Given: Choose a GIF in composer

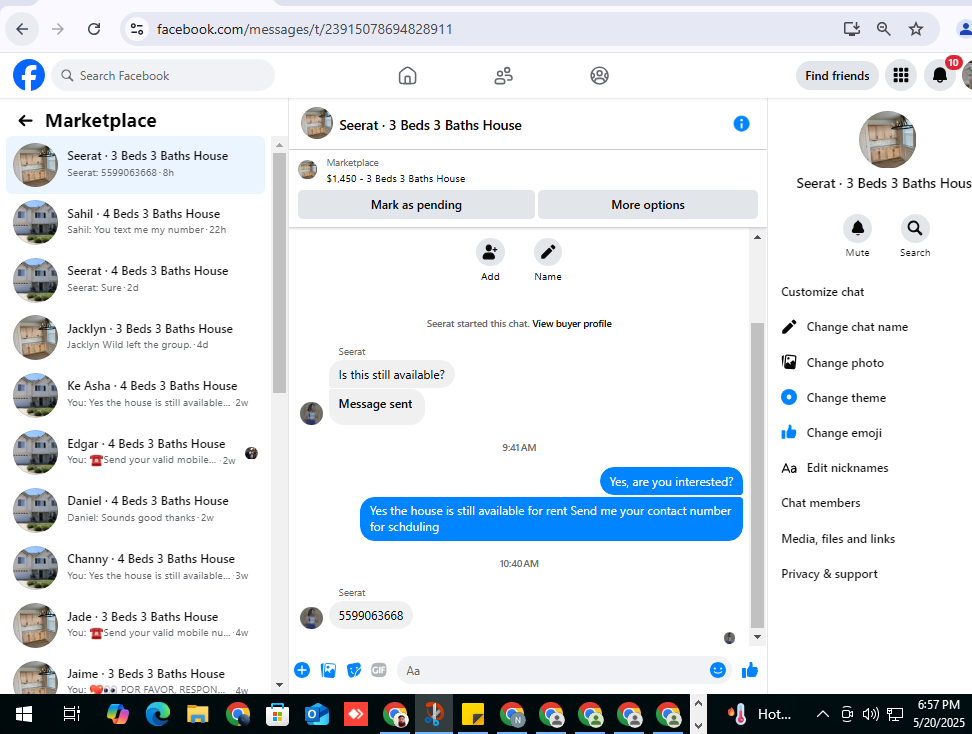Looking at the screenshot, I should pyautogui.click(x=379, y=670).
